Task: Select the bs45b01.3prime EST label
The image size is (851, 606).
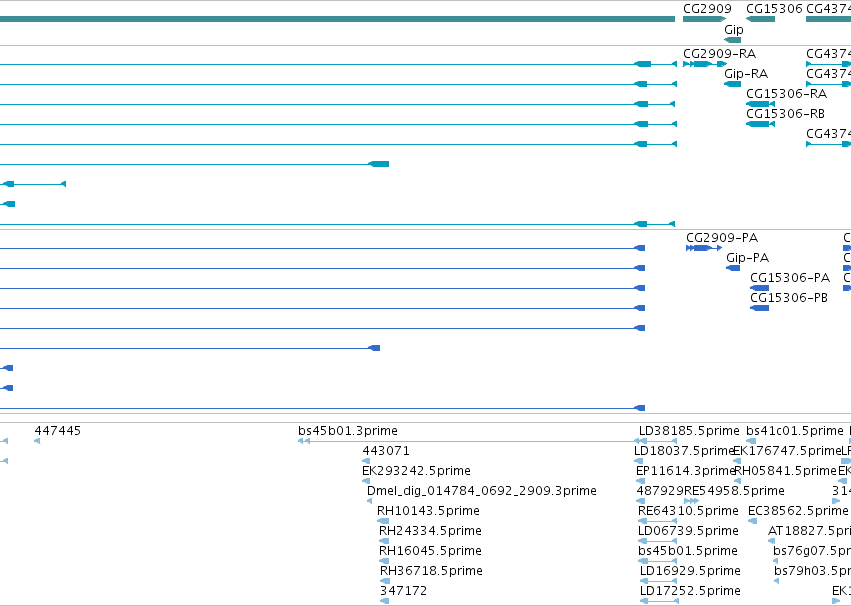Action: click(x=348, y=431)
